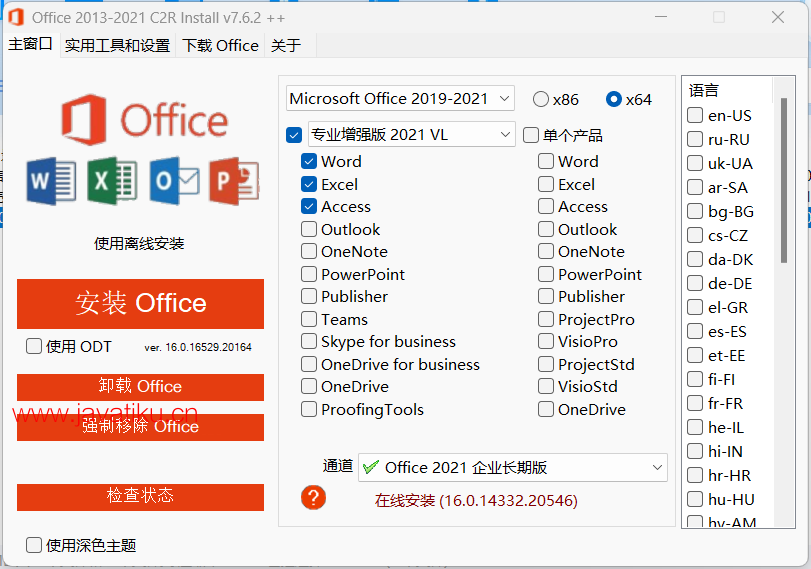Click the Office logo in the title bar

tap(16, 18)
